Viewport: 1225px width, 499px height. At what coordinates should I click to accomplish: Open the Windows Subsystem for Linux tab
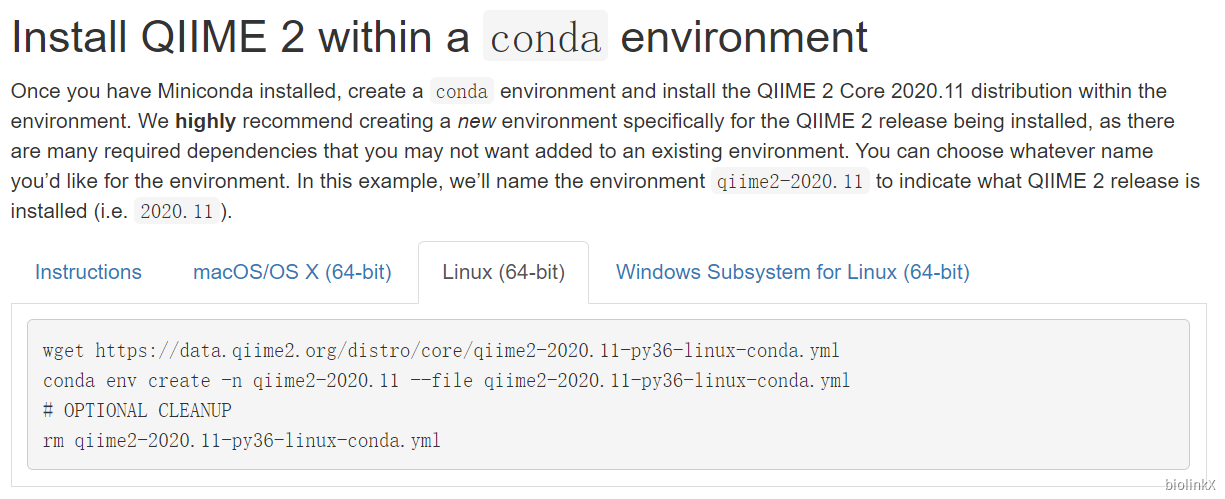tap(792, 272)
